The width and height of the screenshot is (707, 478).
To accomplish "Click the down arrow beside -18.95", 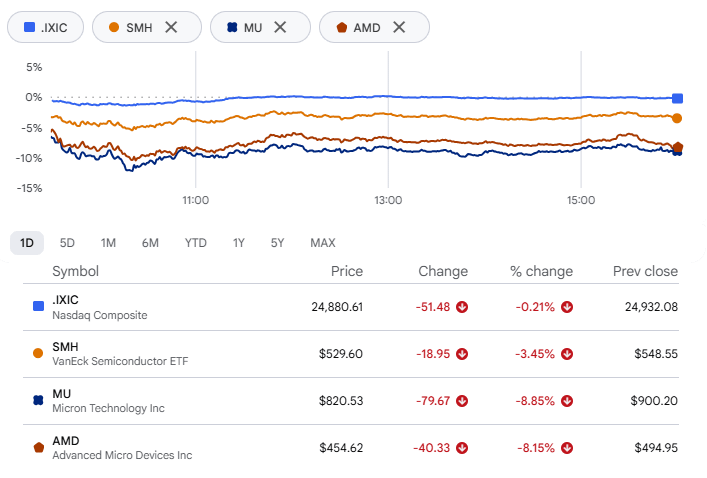I will click(462, 354).
